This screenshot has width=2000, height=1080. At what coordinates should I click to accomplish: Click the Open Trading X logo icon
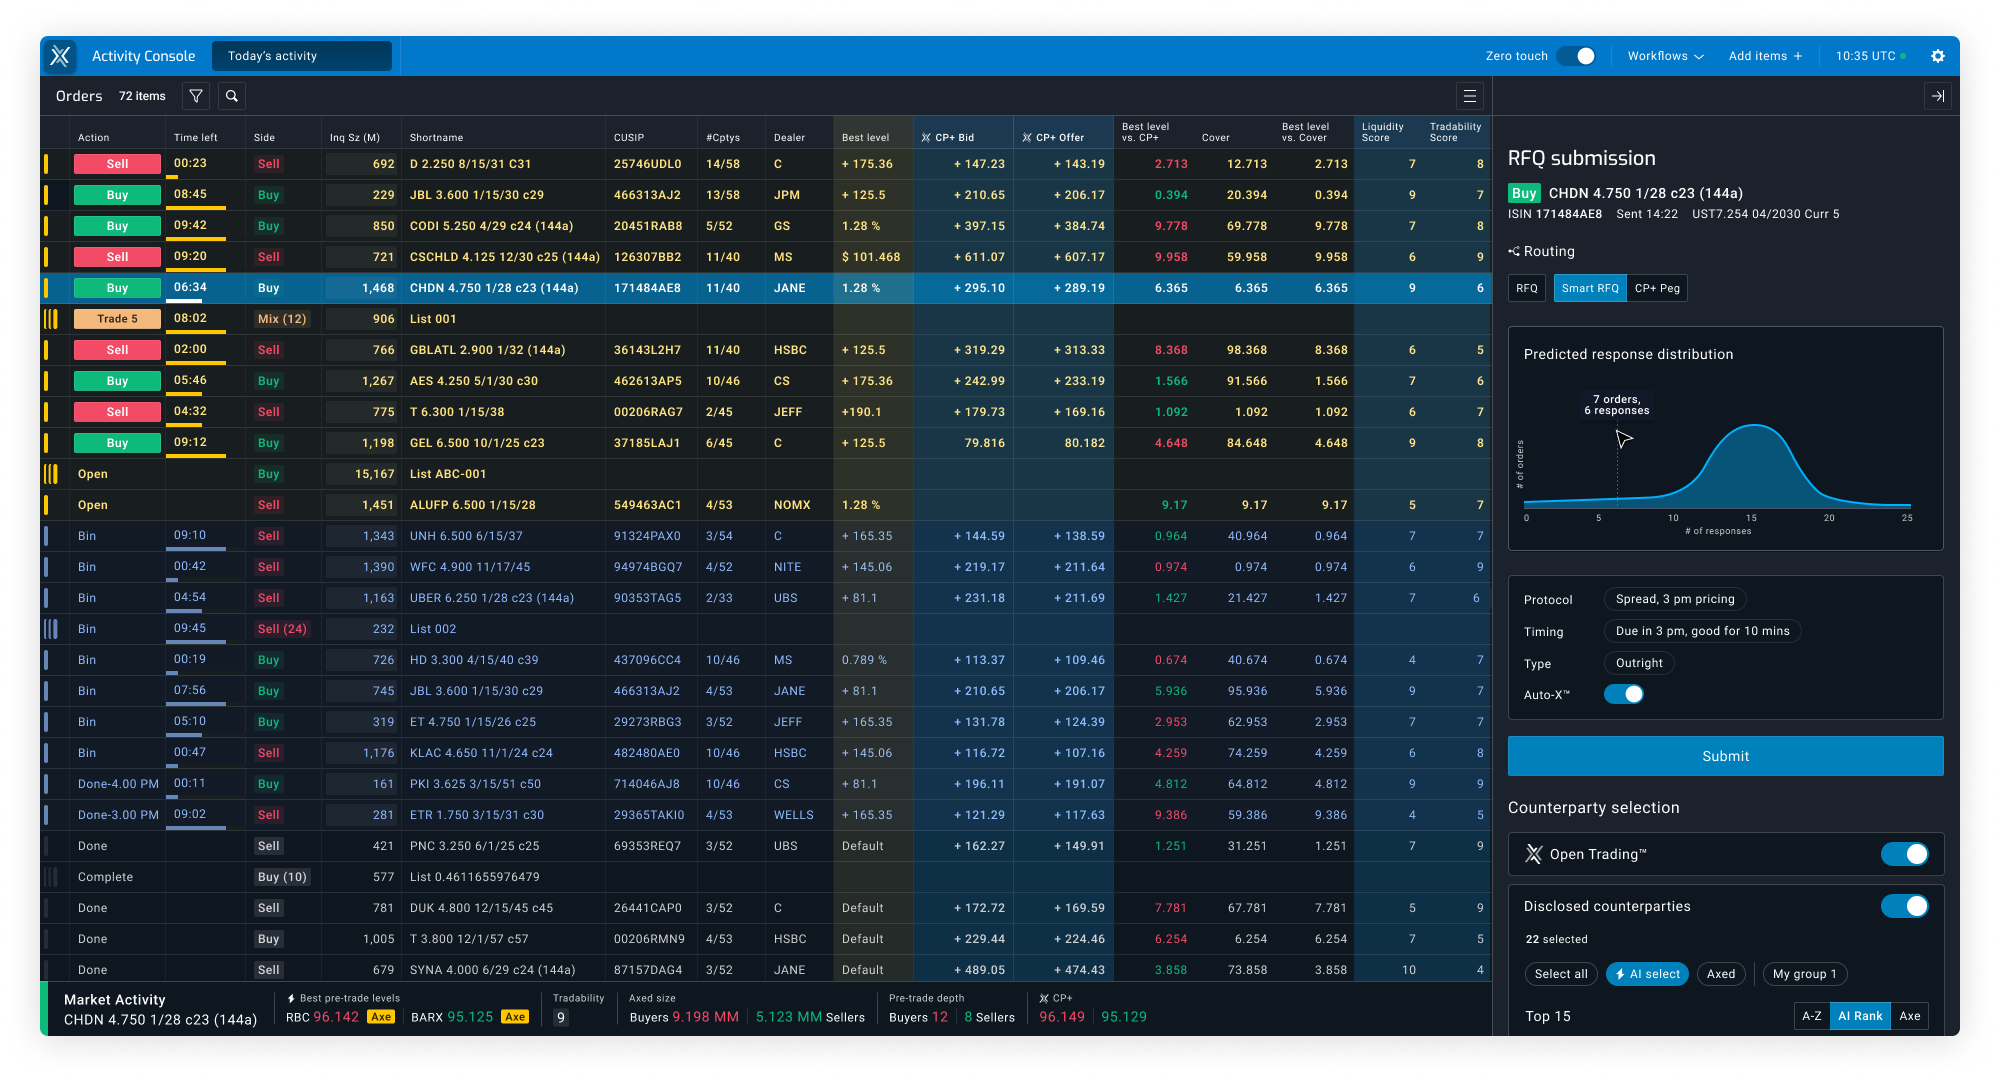tap(1534, 854)
